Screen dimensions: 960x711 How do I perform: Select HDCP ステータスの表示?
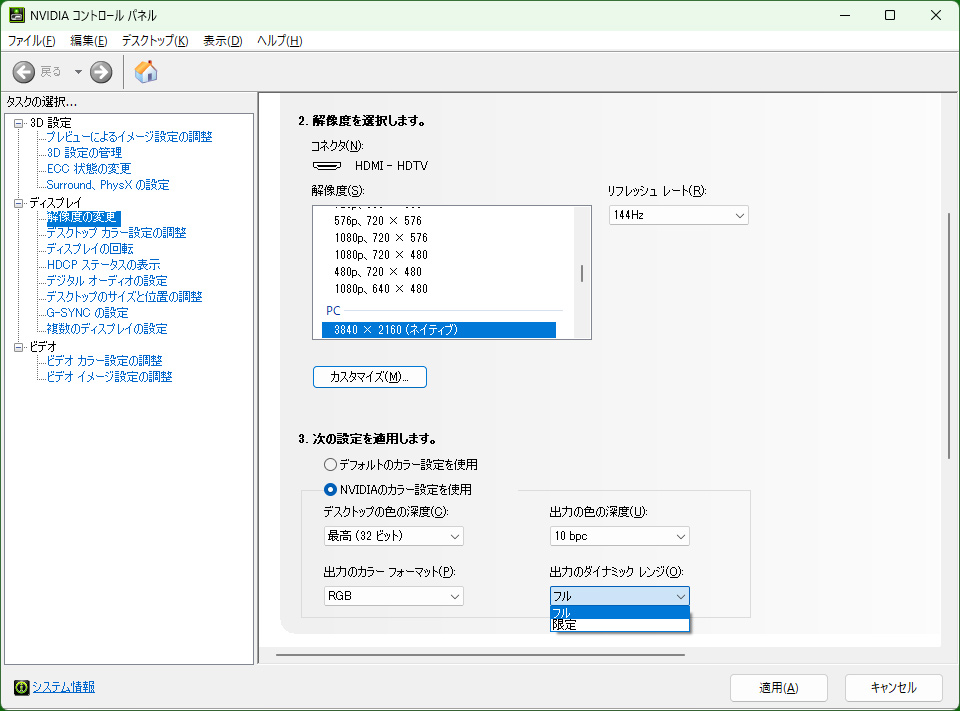(103, 265)
